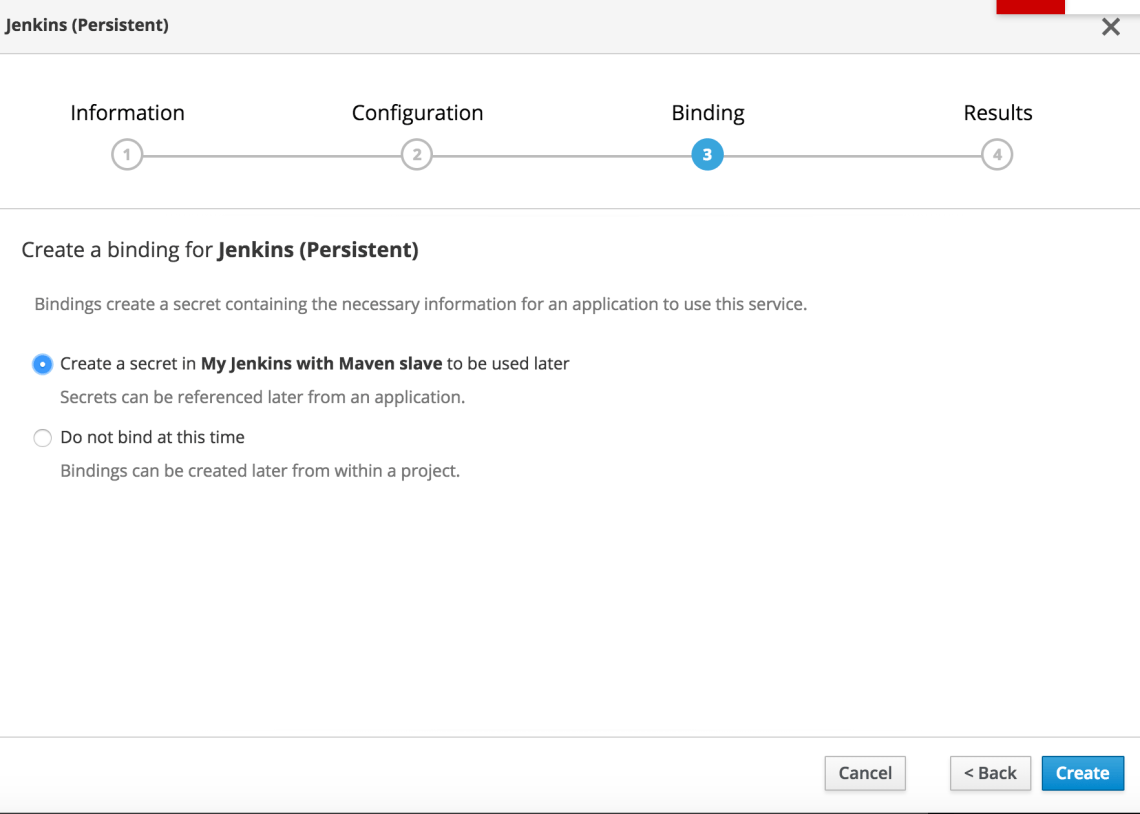Click the 'Create a binding for' heading

coord(219,250)
